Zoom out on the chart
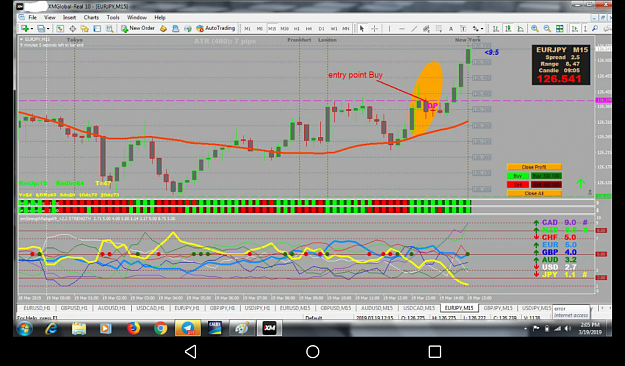The height and width of the screenshot is (366, 625). pyautogui.click(x=547, y=28)
